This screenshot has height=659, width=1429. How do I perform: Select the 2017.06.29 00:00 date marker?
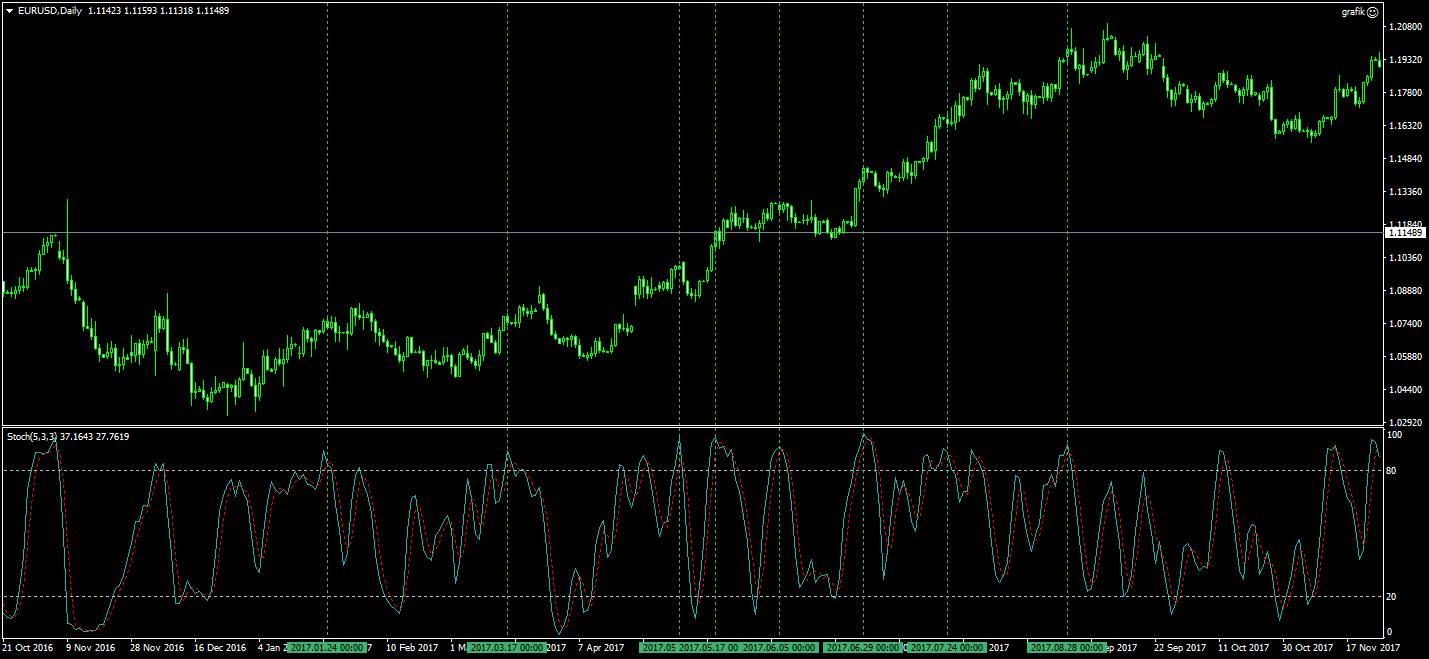click(x=863, y=648)
